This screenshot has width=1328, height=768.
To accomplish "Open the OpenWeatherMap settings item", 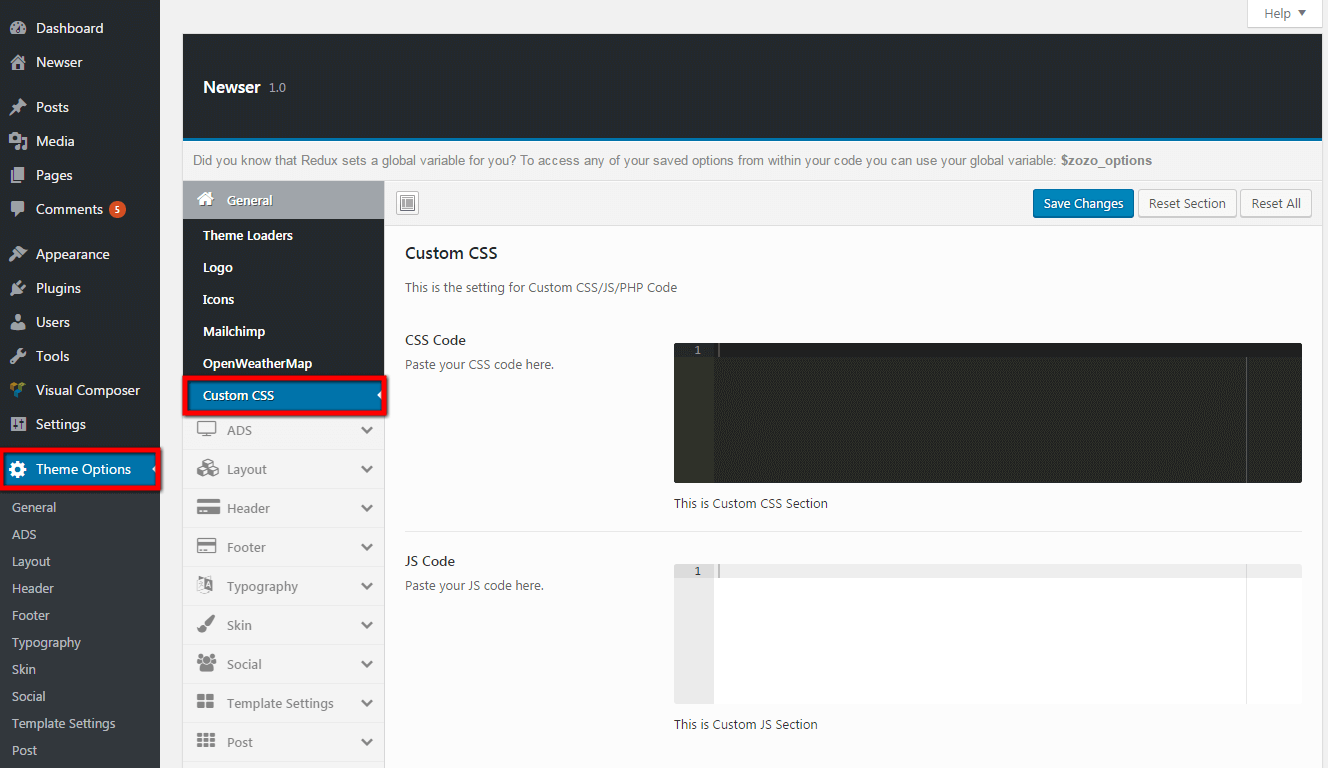I will point(257,363).
